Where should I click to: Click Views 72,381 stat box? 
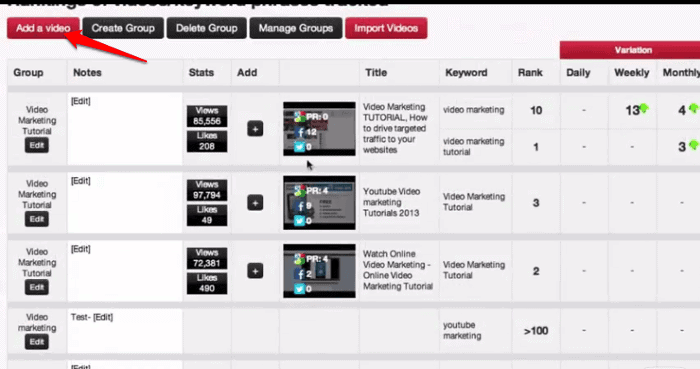tap(207, 258)
